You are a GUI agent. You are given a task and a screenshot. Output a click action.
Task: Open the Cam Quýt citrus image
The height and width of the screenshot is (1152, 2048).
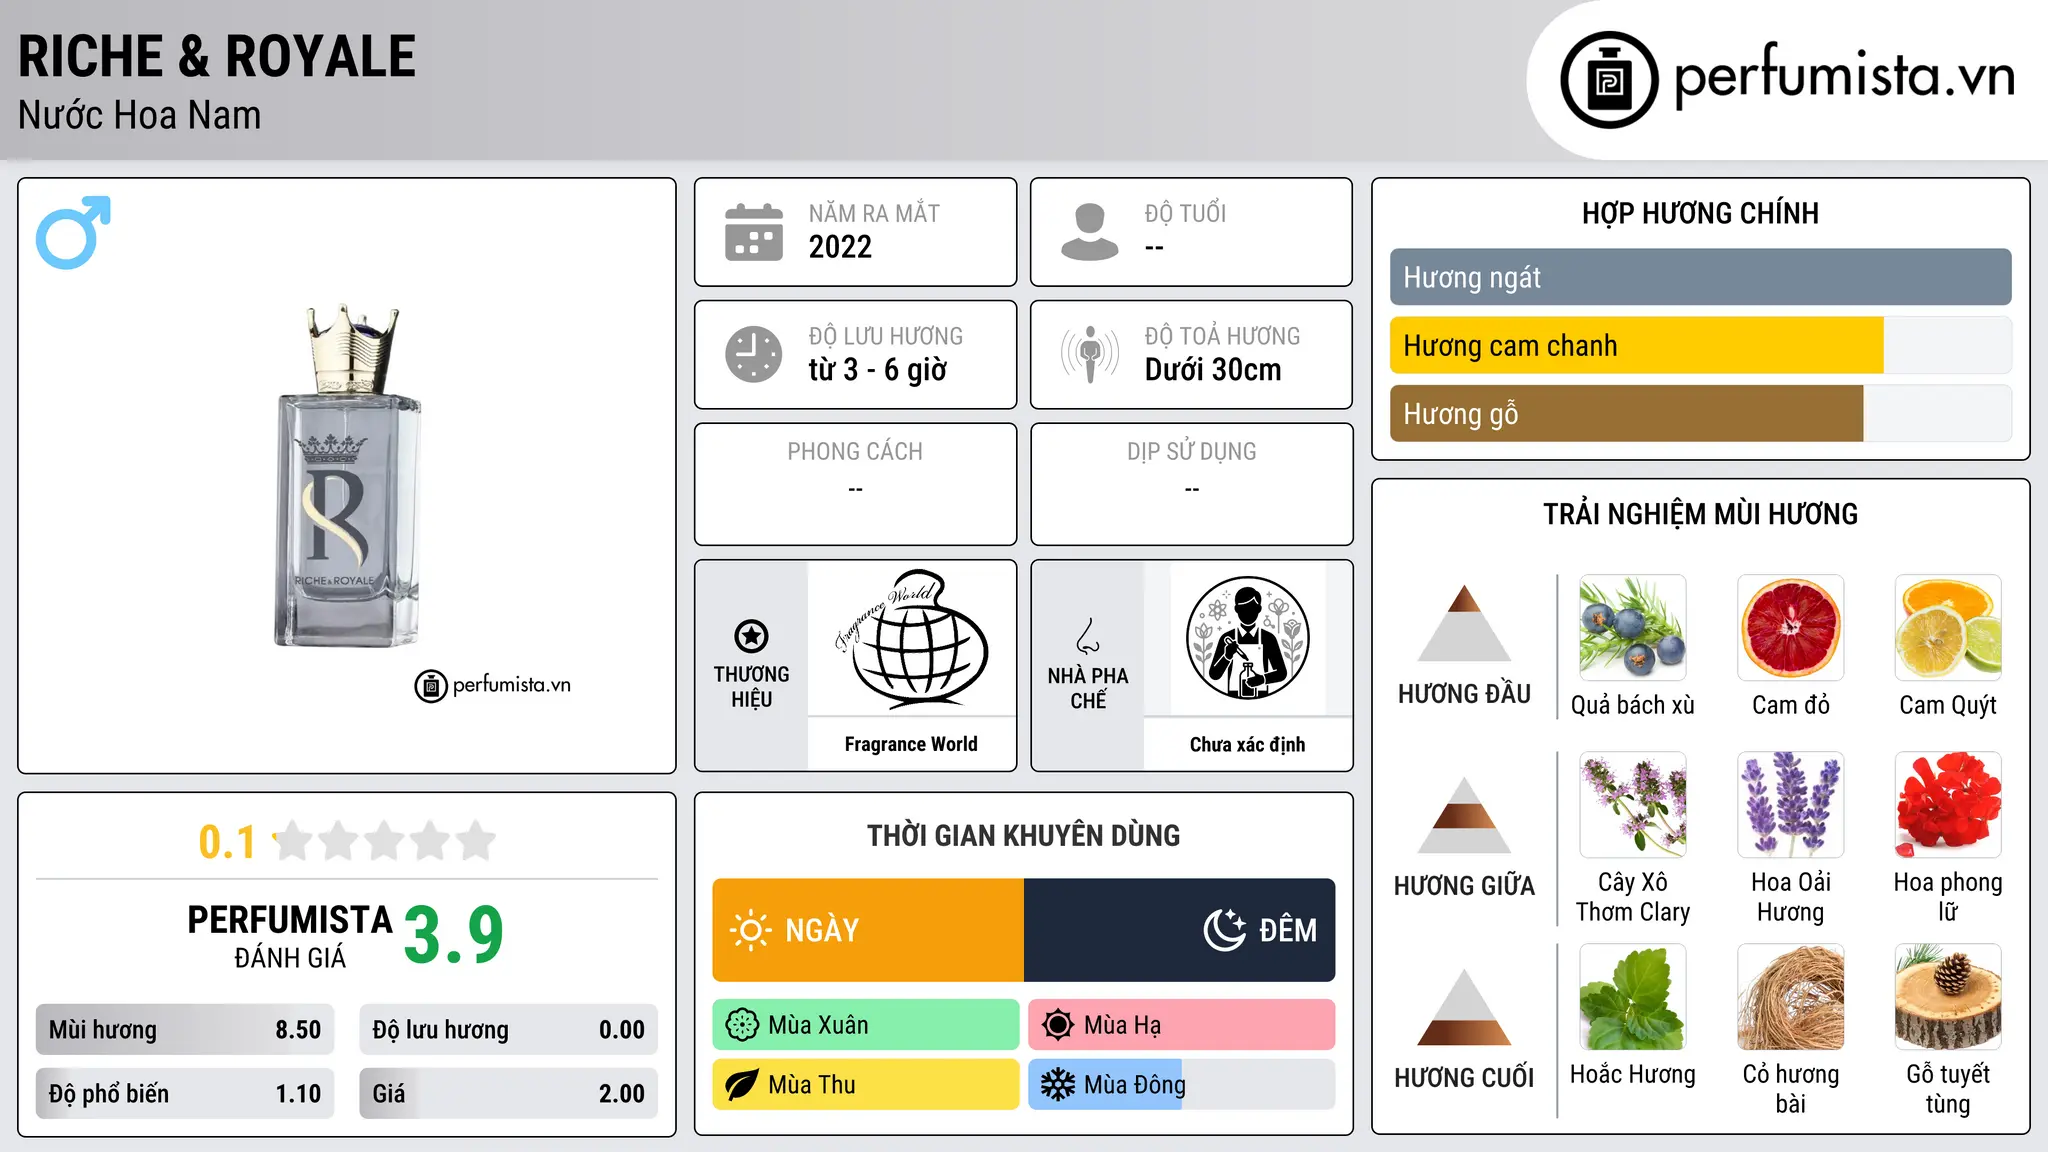pos(1948,628)
